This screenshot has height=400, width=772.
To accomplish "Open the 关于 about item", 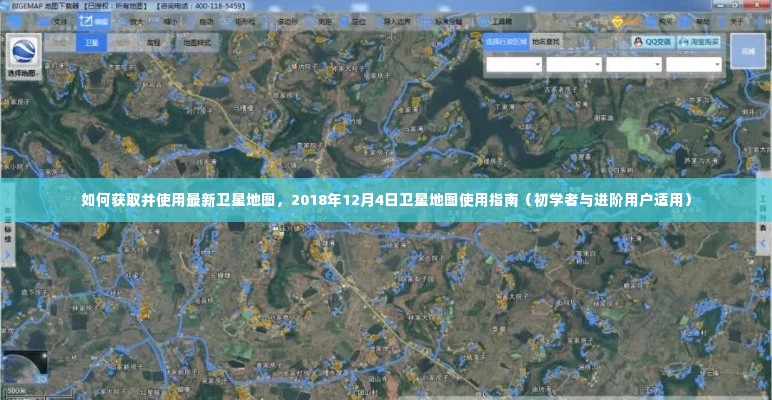I will point(730,22).
